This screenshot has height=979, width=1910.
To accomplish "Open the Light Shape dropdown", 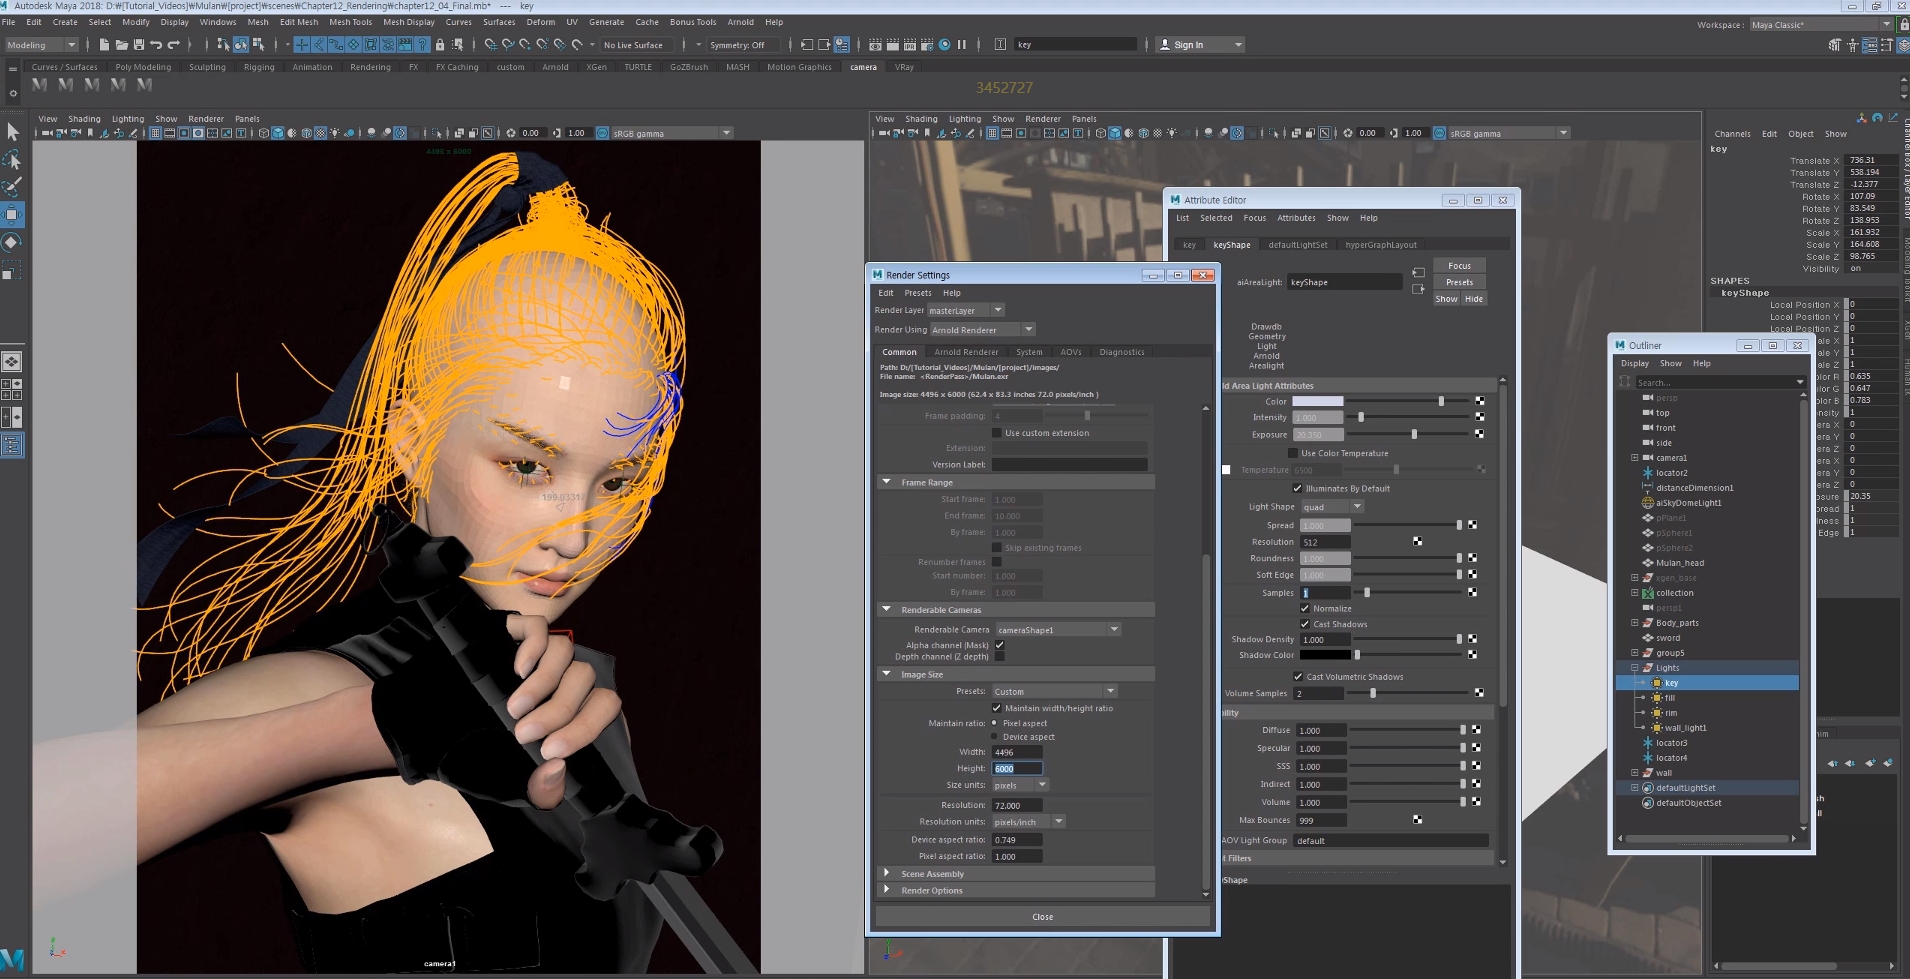I will click(x=1331, y=507).
